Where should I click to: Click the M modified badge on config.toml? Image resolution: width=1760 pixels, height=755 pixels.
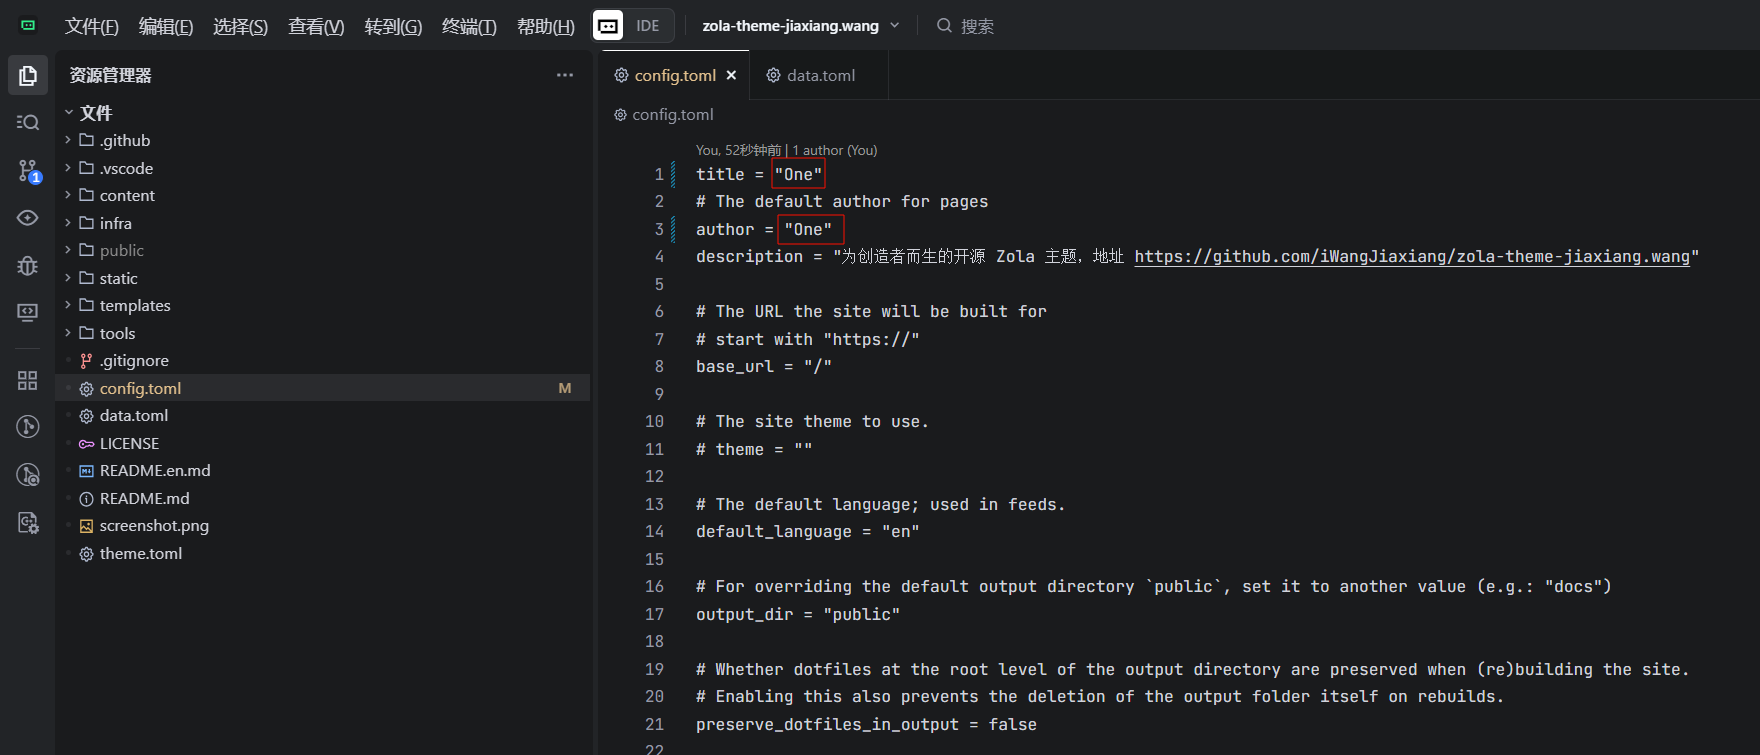pyautogui.click(x=565, y=388)
